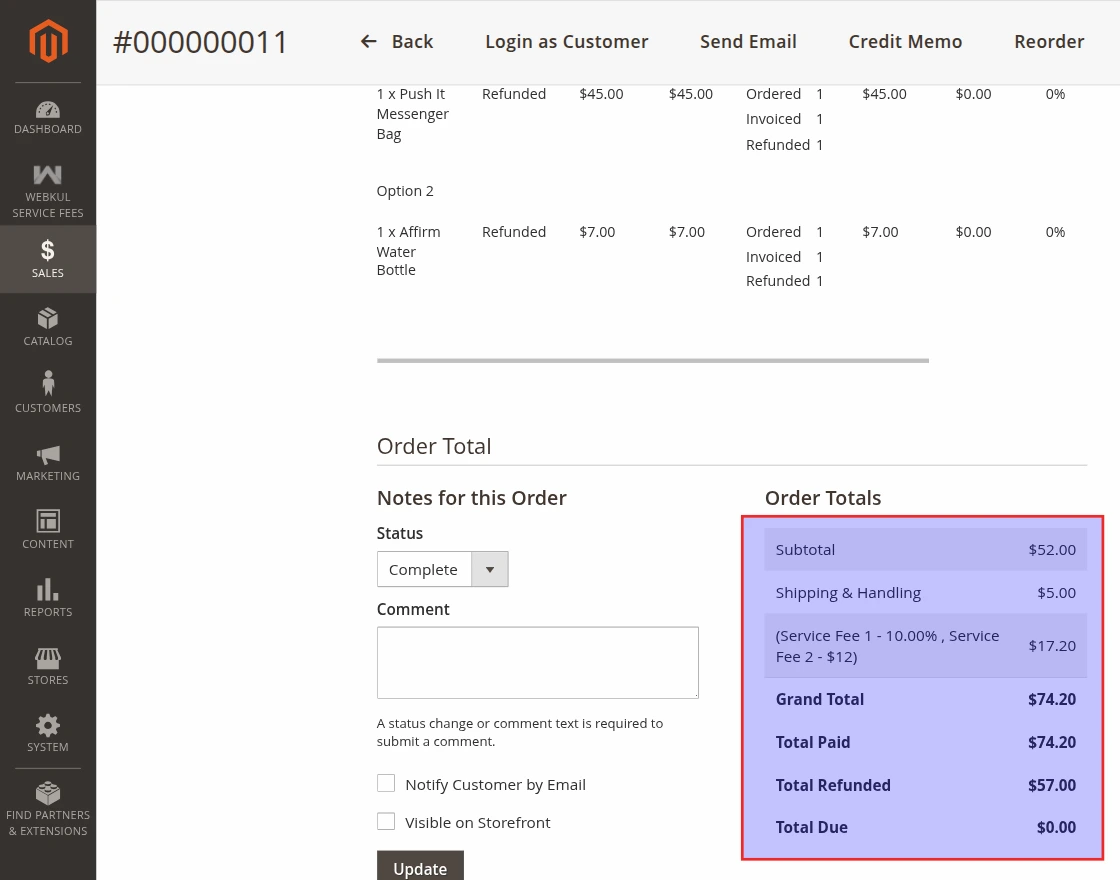Open the Stores section
Screen dimensions: 1120x880
[47, 665]
